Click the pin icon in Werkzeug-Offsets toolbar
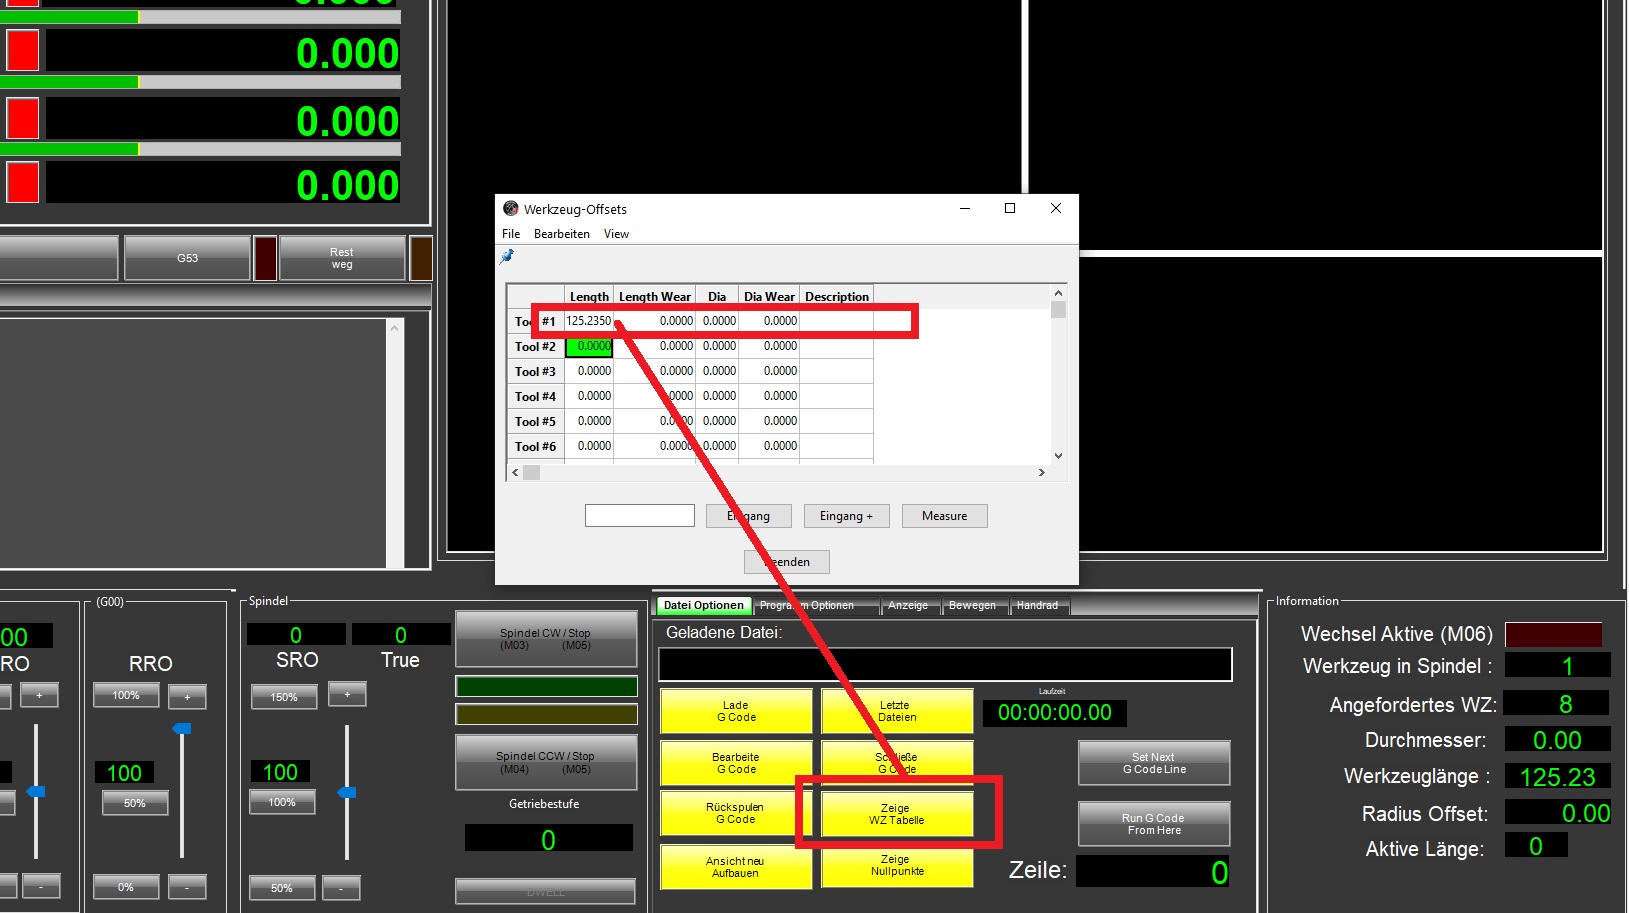This screenshot has height=913, width=1629. click(507, 256)
